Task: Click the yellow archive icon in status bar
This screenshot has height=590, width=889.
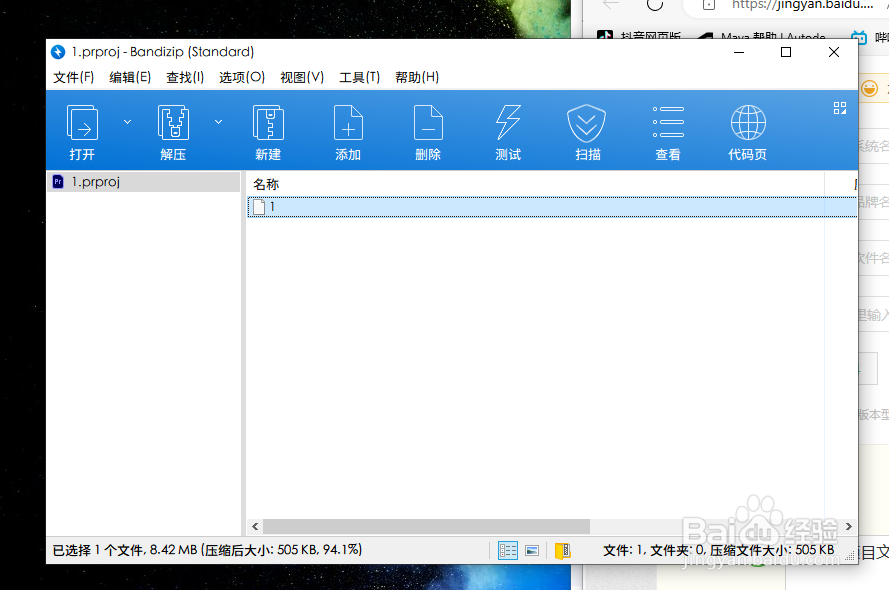Action: point(562,550)
